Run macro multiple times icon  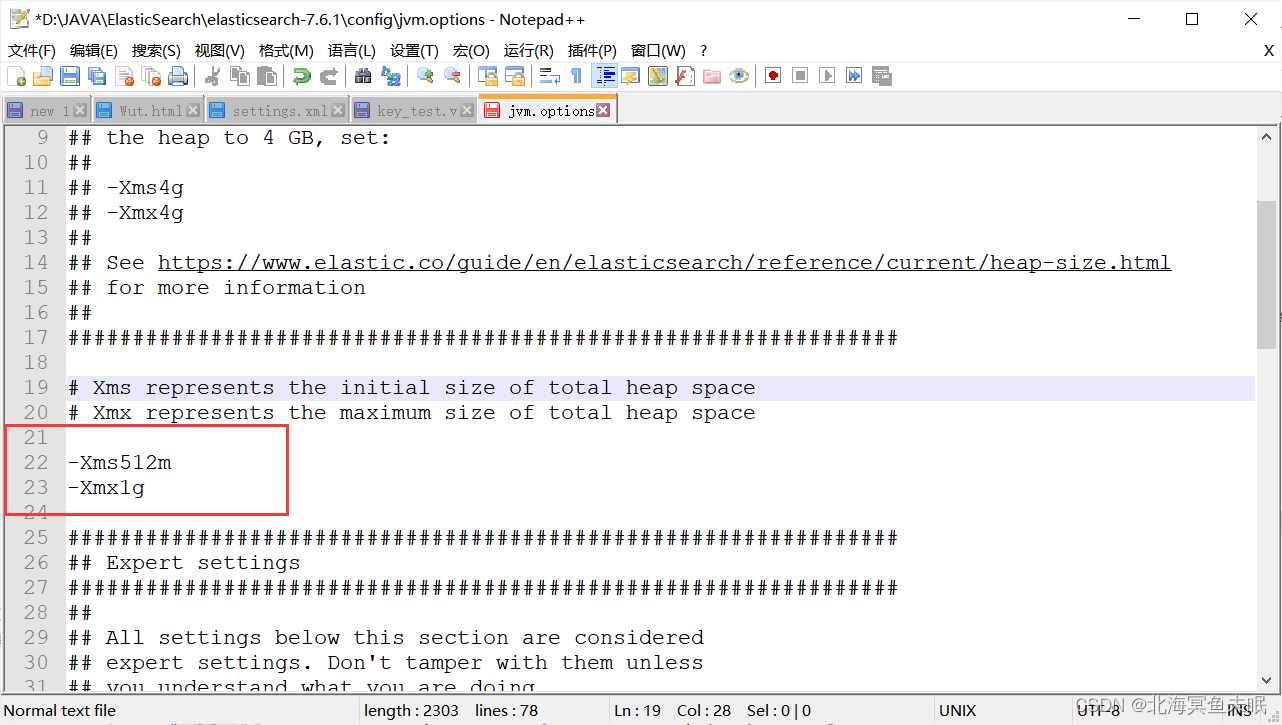pyautogui.click(x=854, y=76)
